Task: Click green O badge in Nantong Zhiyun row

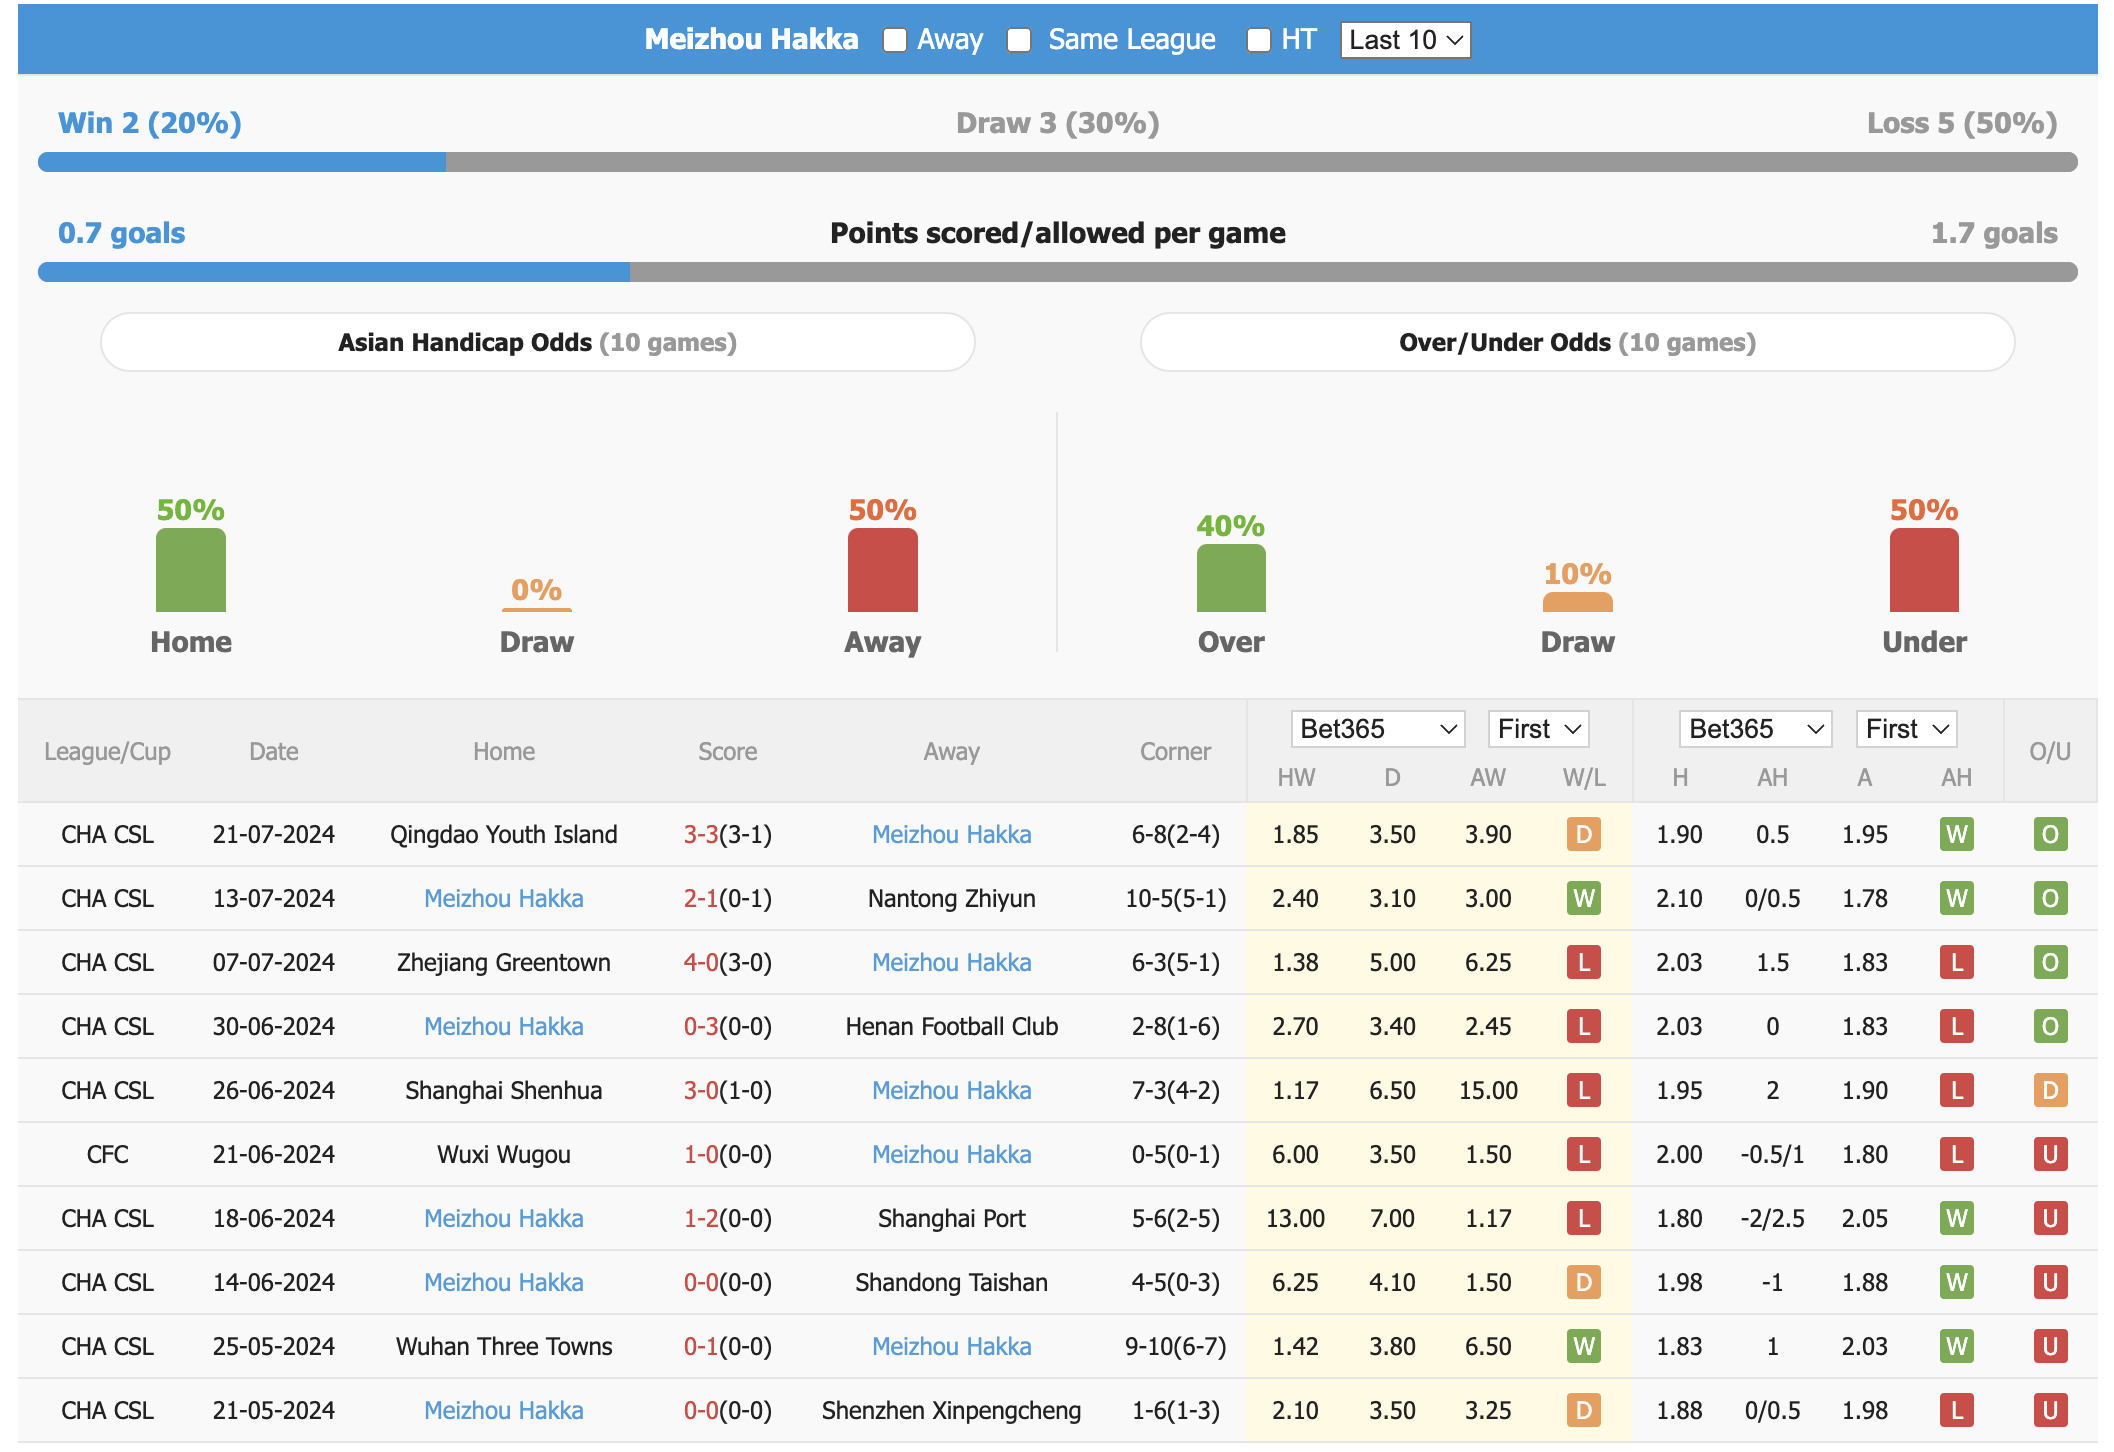Action: (2049, 898)
